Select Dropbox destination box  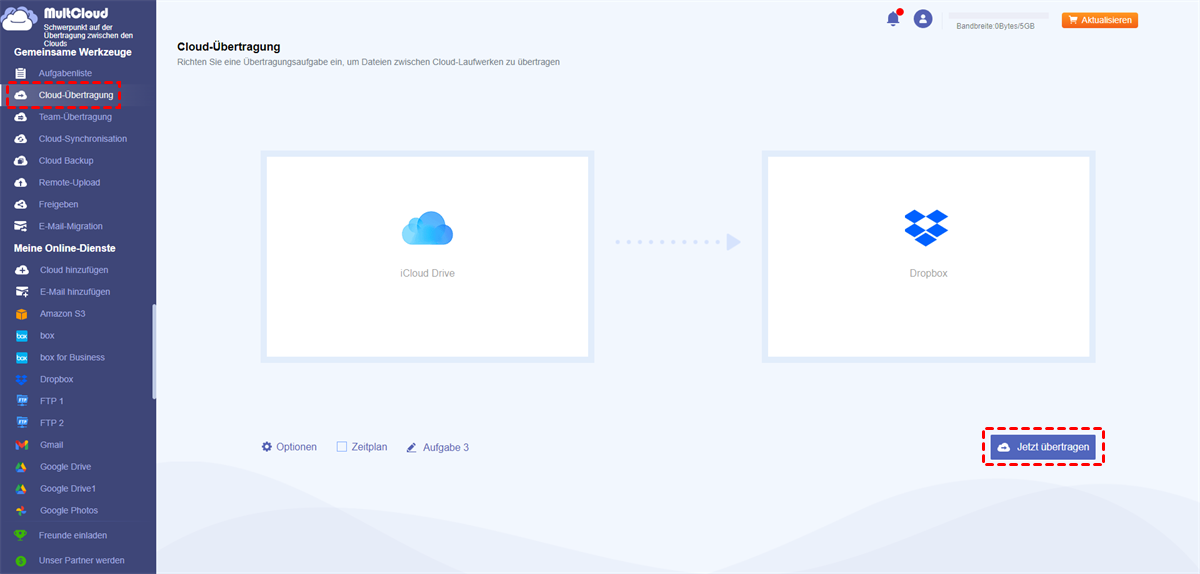pos(927,256)
